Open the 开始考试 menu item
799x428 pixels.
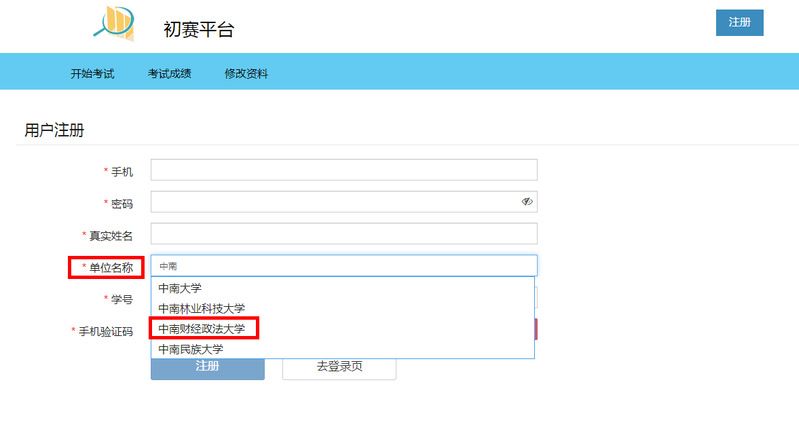point(92,74)
